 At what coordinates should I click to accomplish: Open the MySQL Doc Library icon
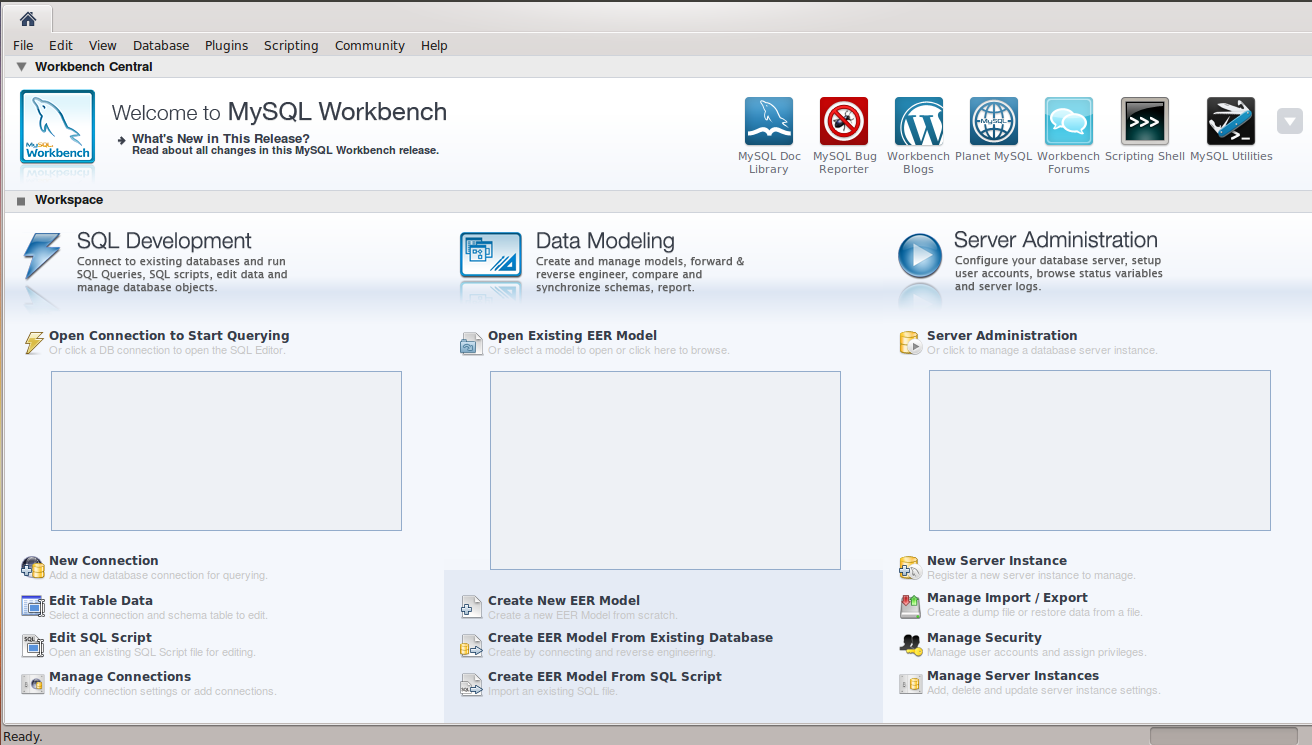click(x=769, y=122)
